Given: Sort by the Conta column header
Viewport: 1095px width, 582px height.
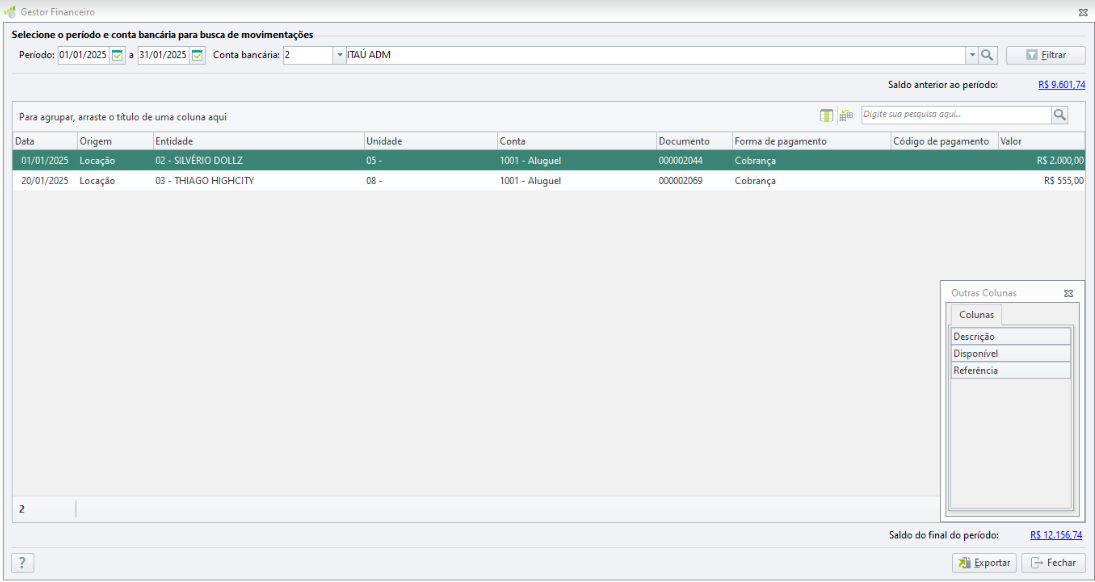Looking at the screenshot, I should 577,141.
